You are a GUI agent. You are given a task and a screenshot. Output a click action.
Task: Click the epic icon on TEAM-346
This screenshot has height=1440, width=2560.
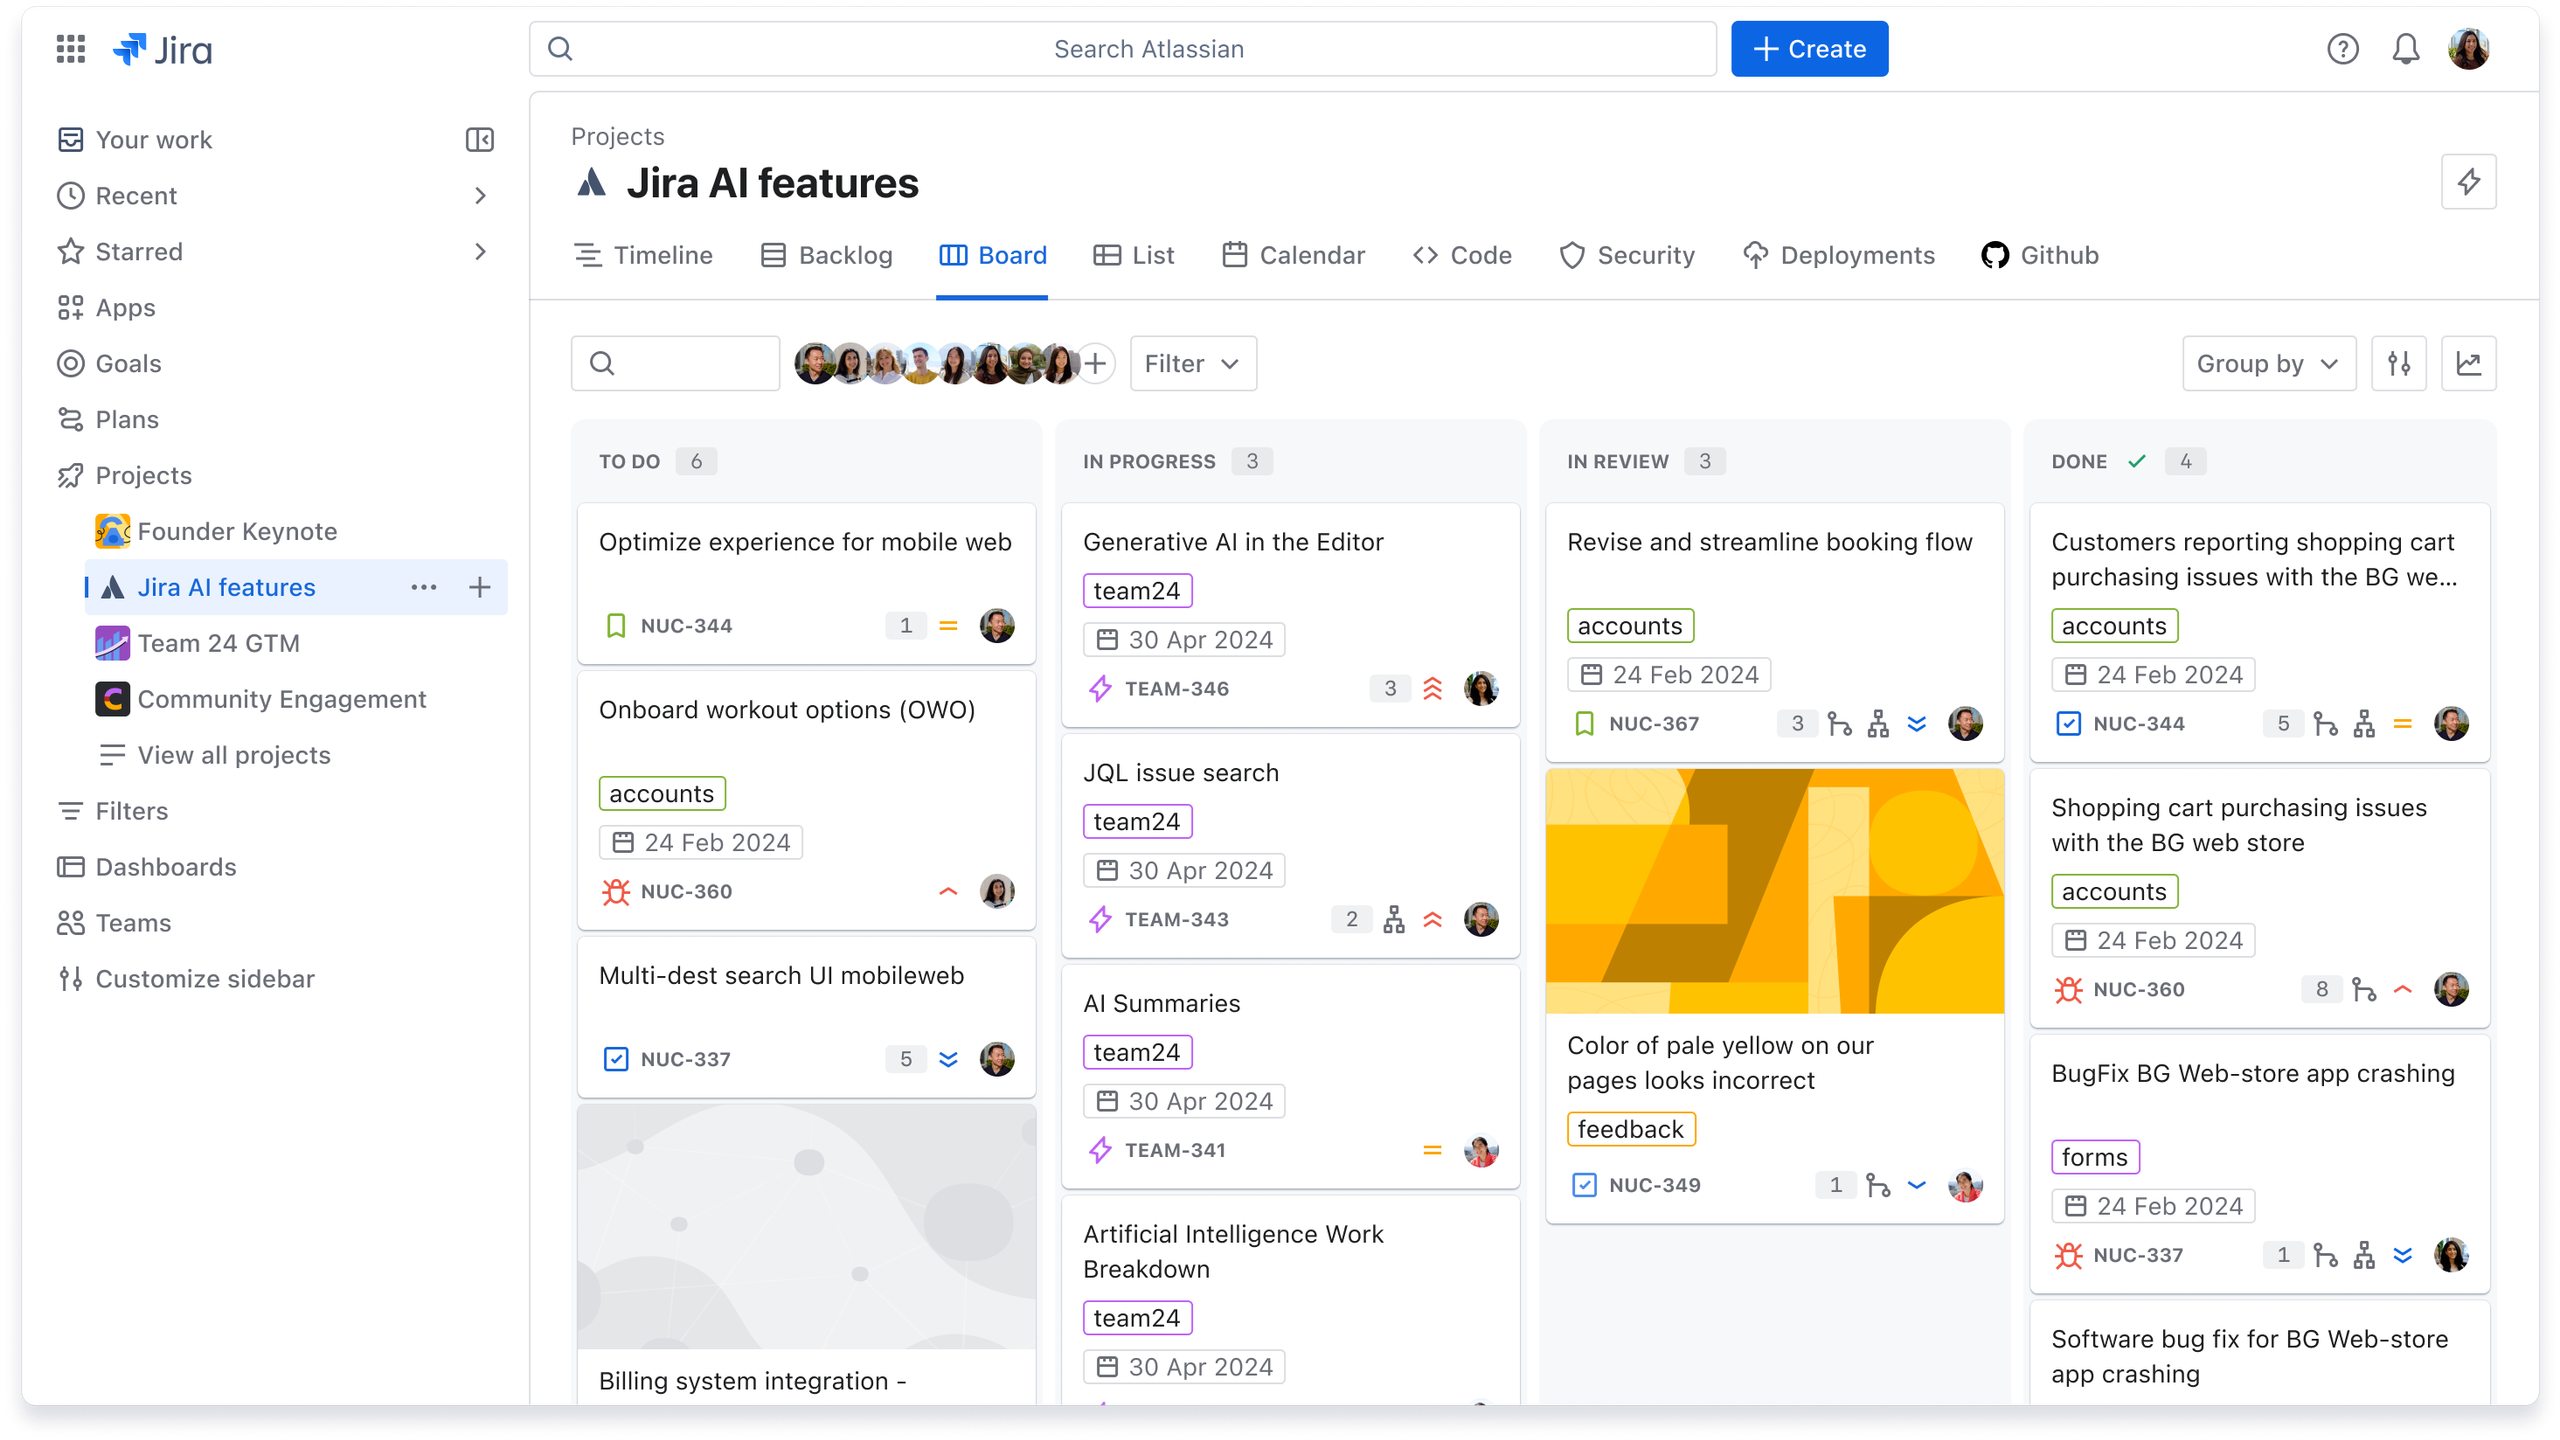1100,689
